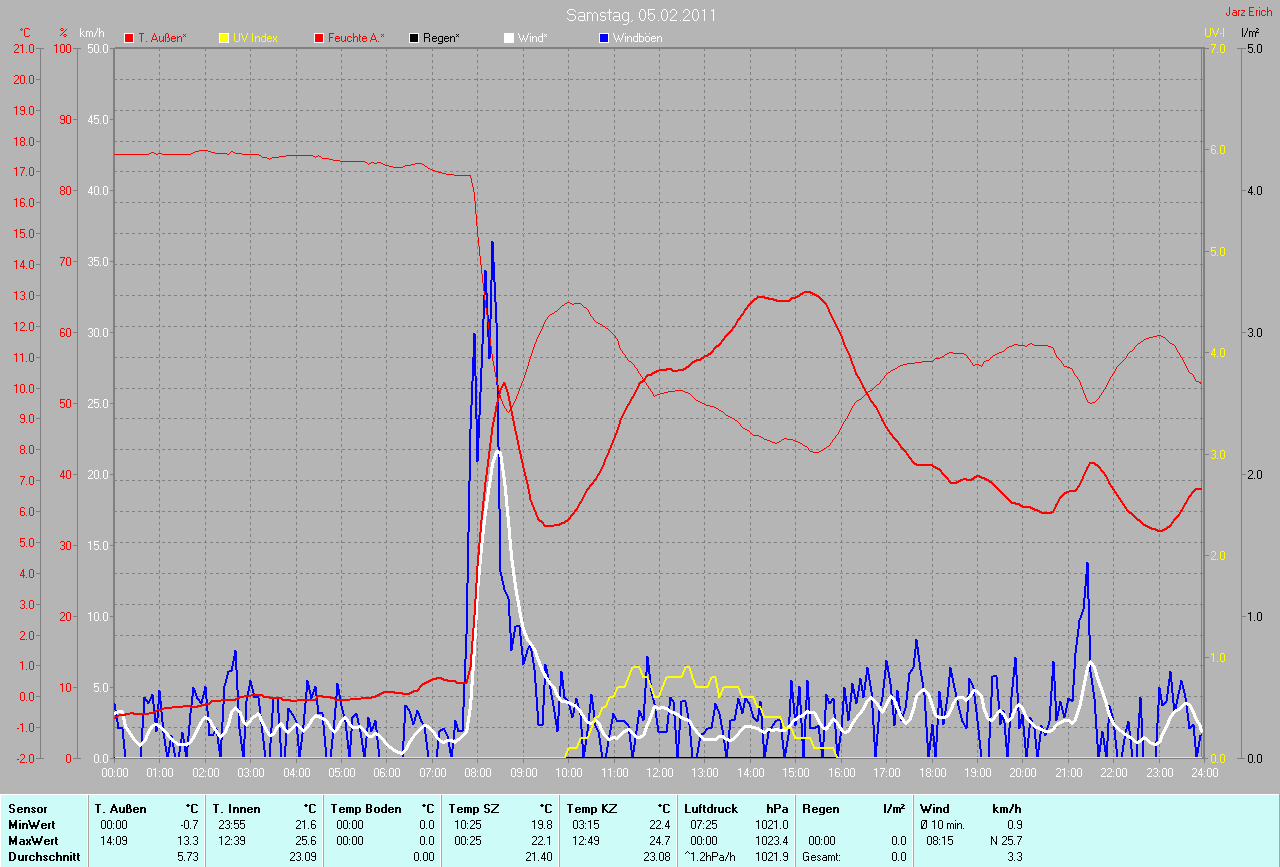
Task: Click the Temp SZ minimum value '19.8'
Action: [x=542, y=825]
